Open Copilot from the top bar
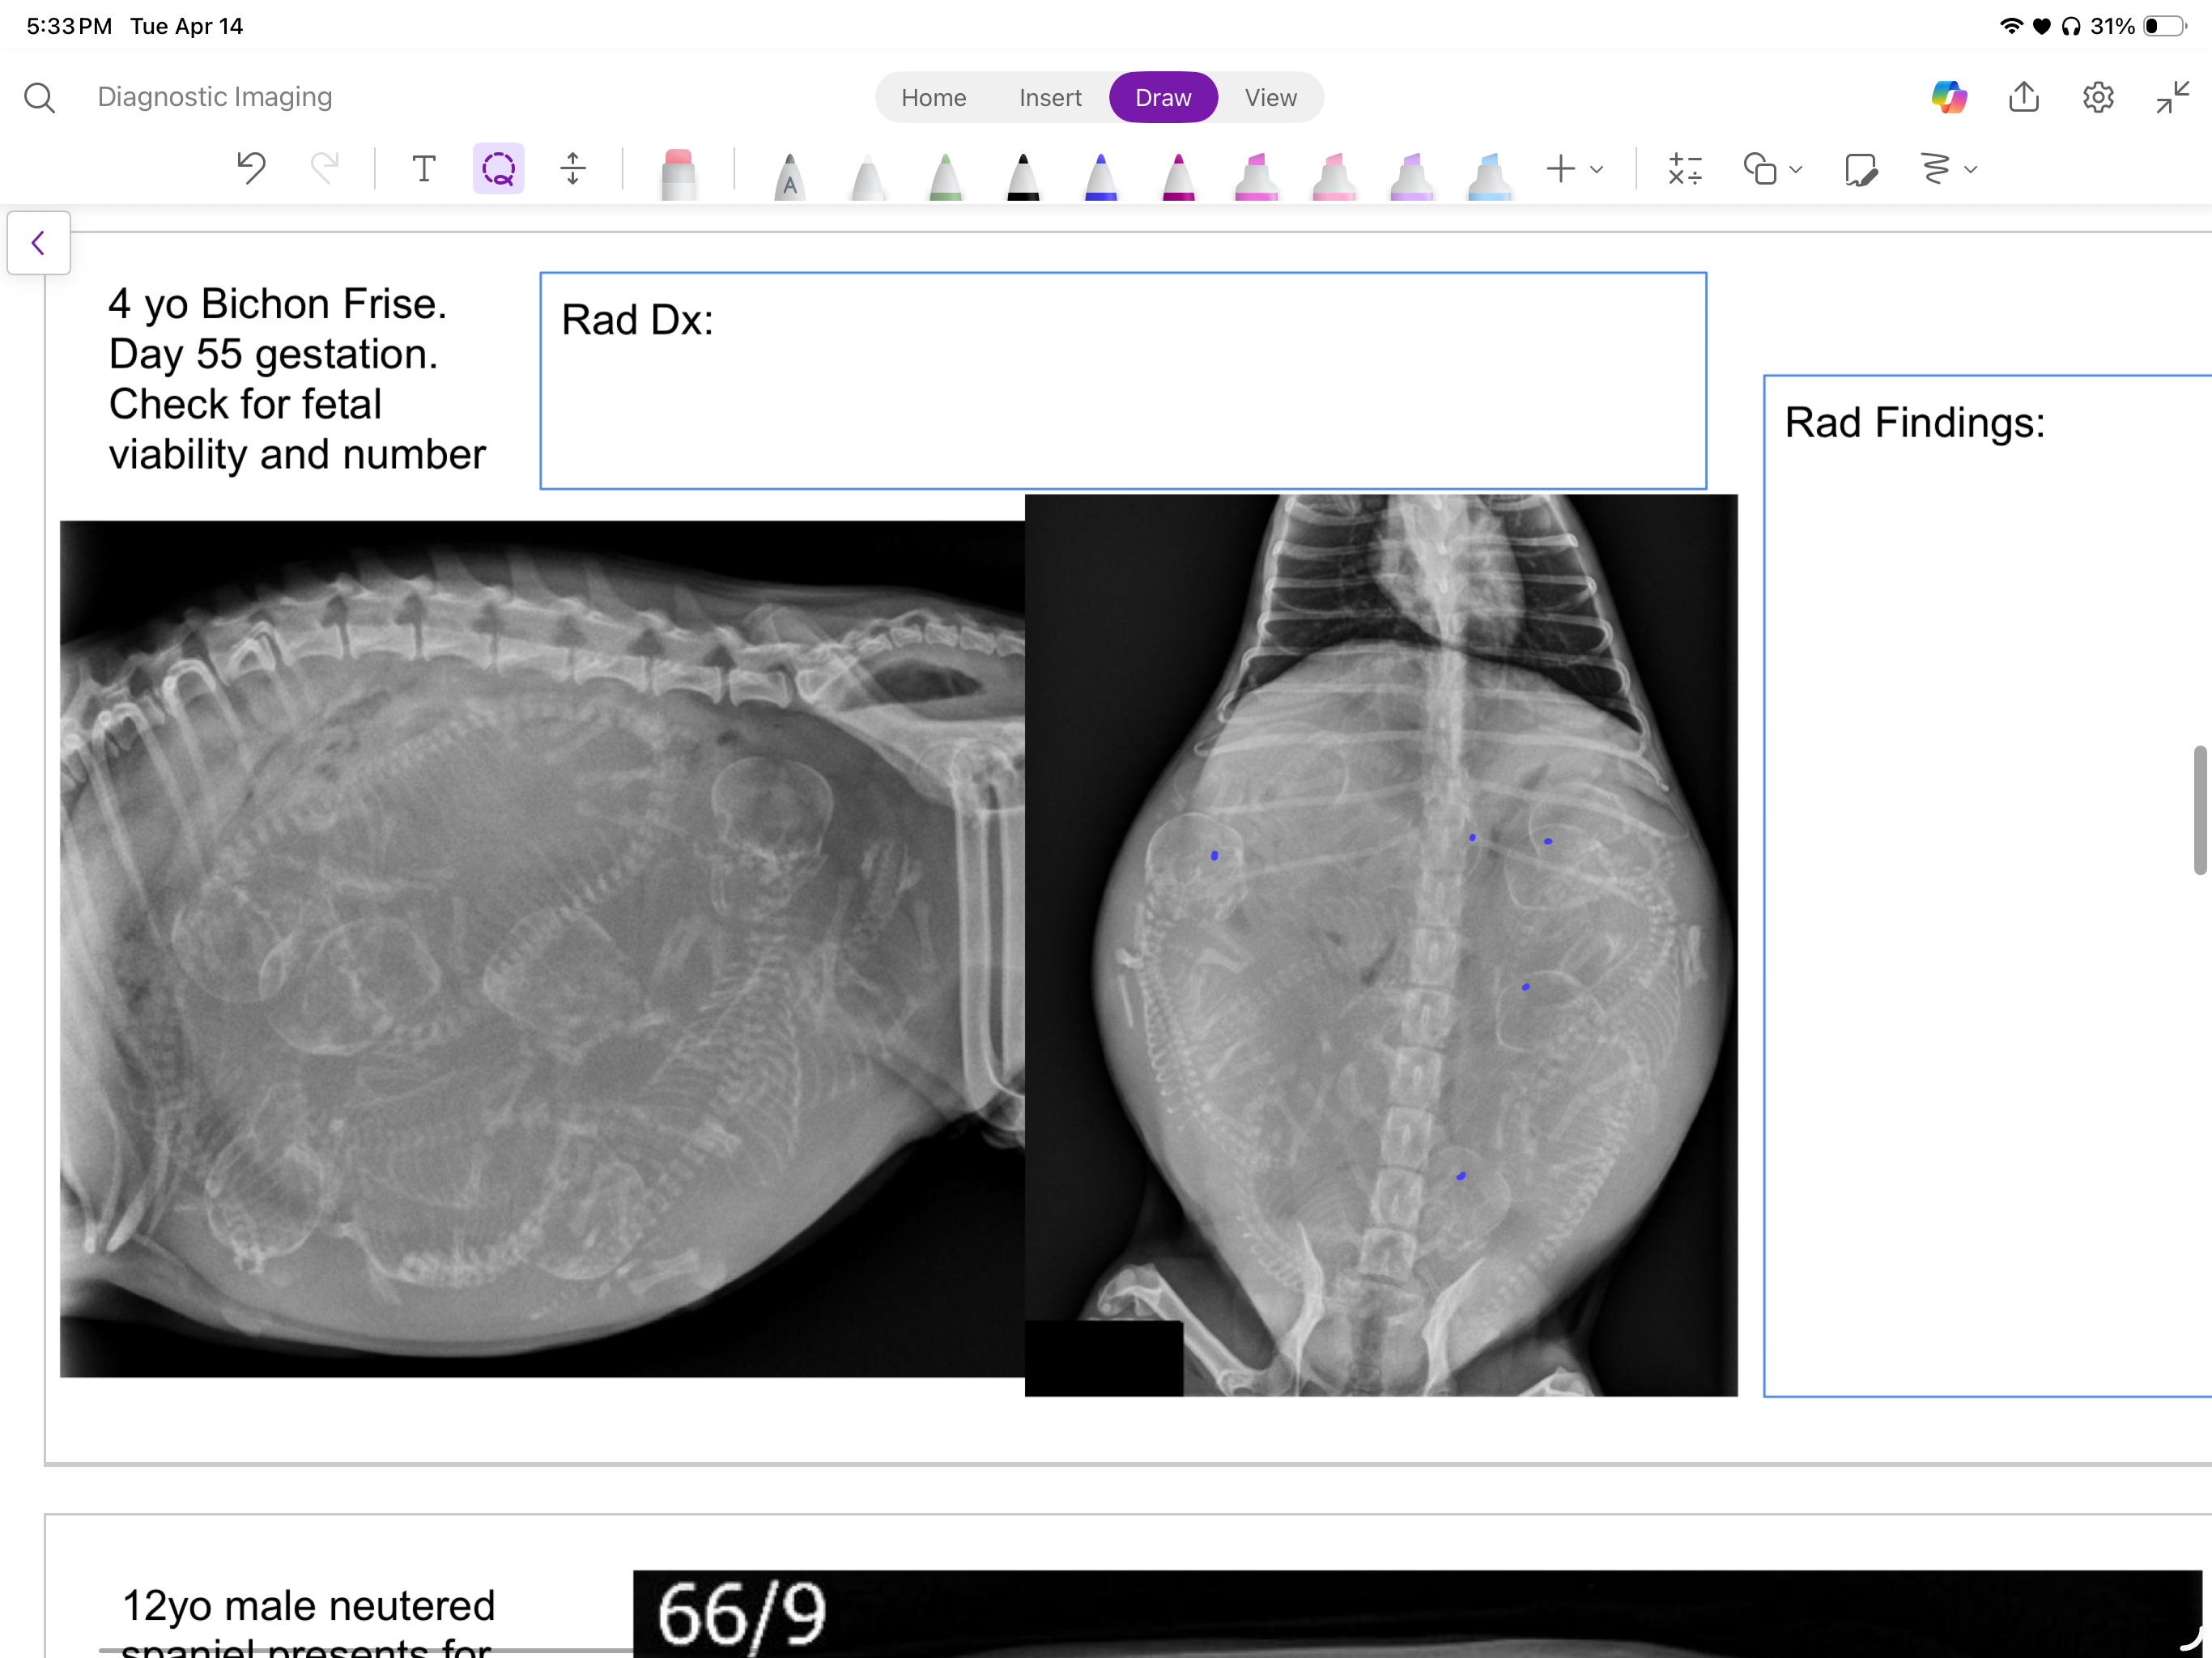Image resolution: width=2212 pixels, height=1658 pixels. pyautogui.click(x=1949, y=97)
